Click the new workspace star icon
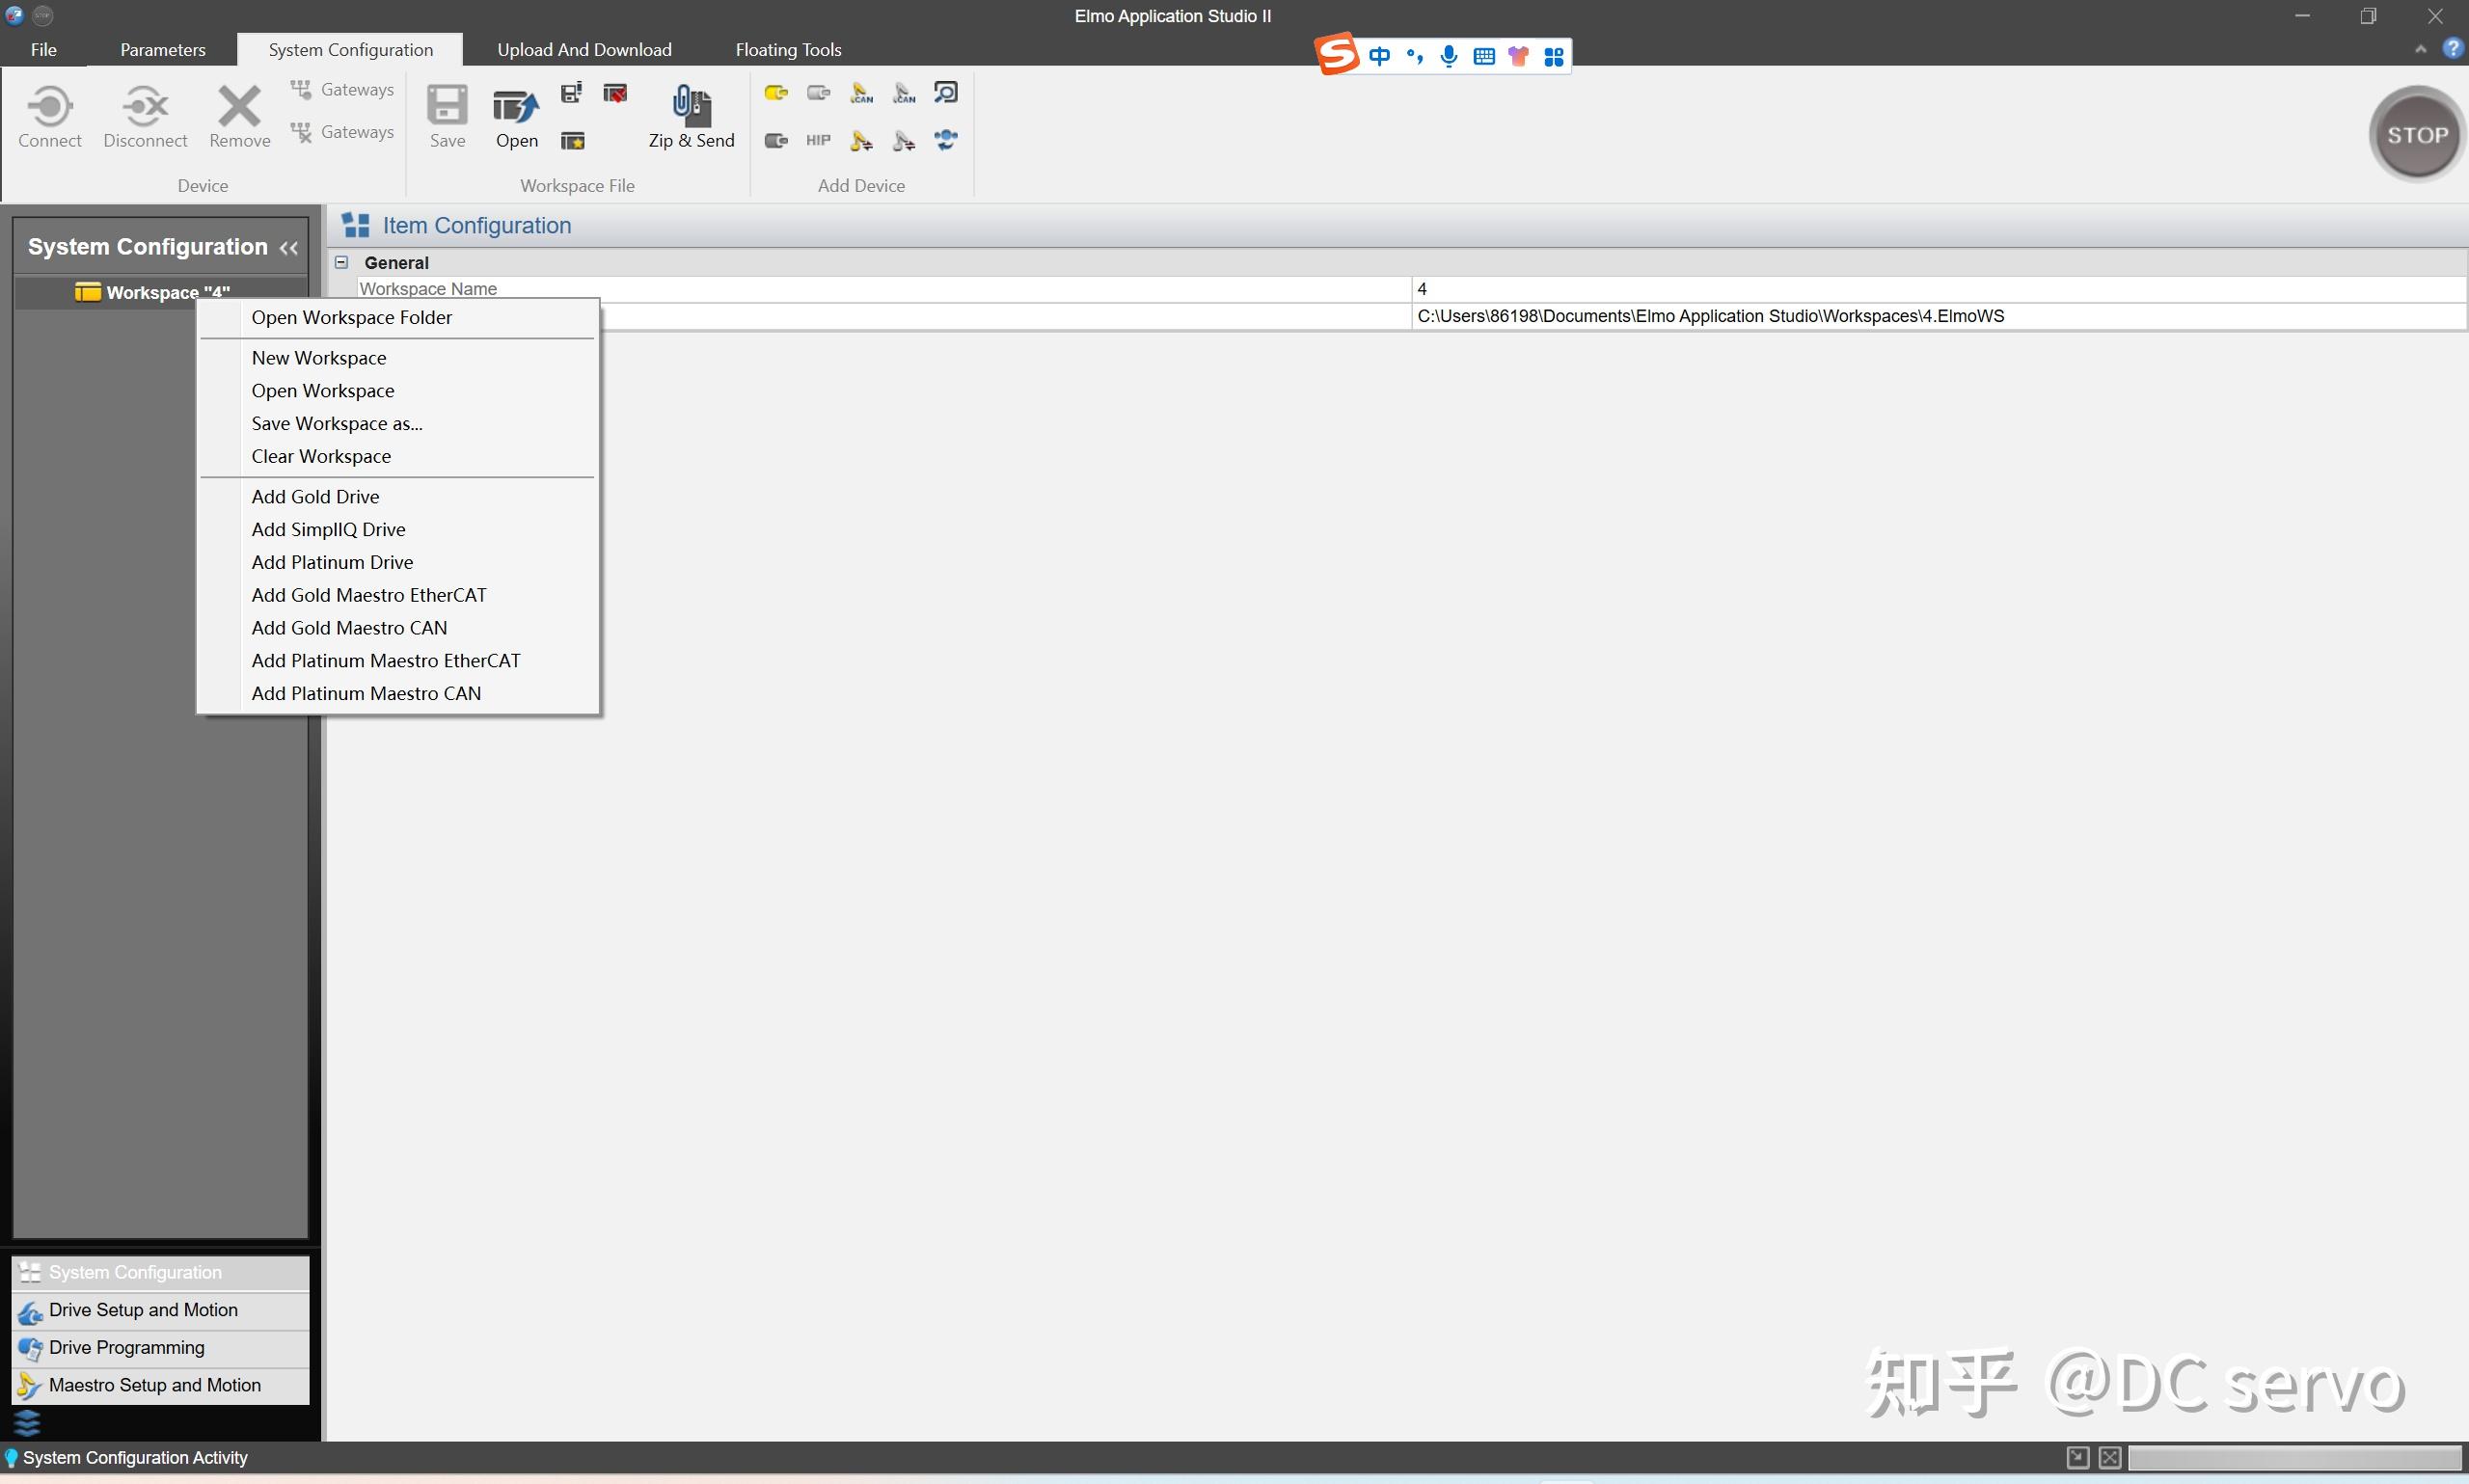The width and height of the screenshot is (2469, 1484). (572, 141)
